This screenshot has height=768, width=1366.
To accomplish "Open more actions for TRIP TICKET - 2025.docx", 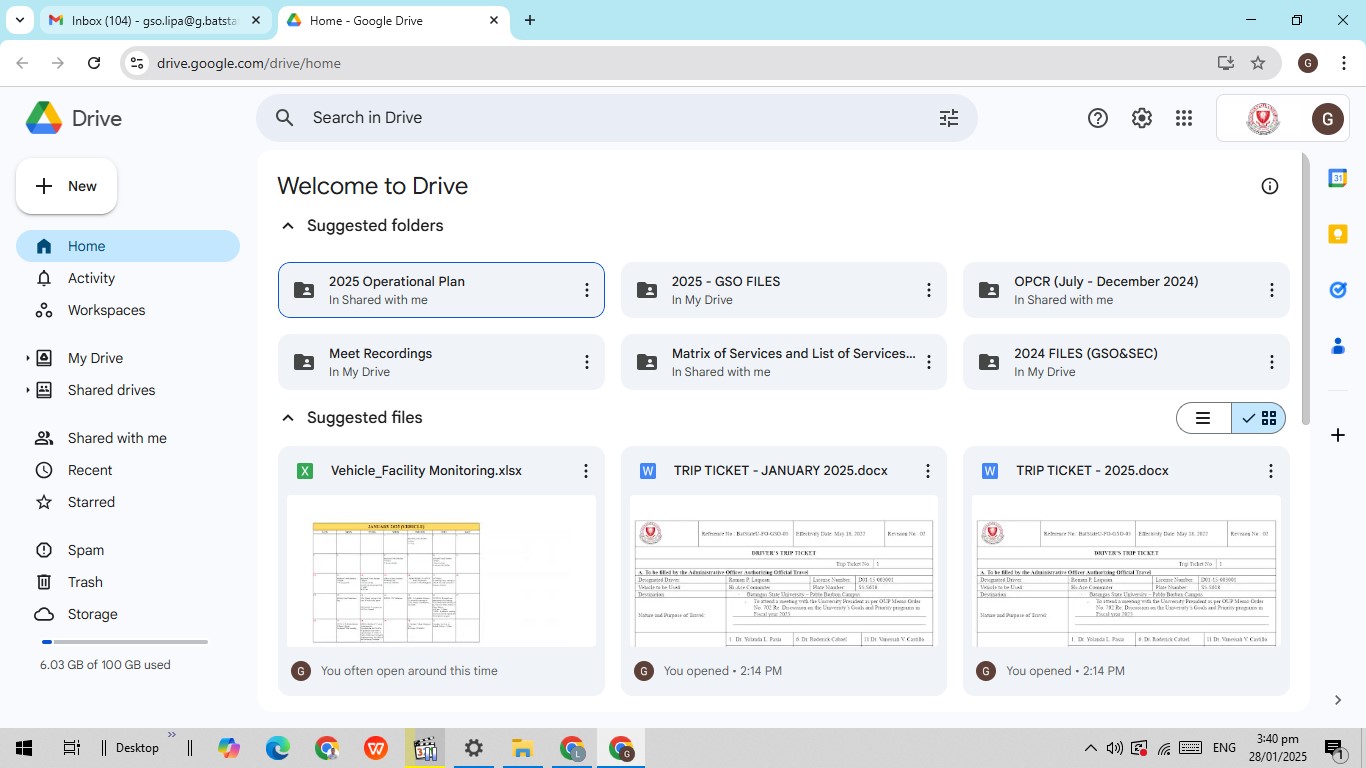I will [x=1271, y=471].
